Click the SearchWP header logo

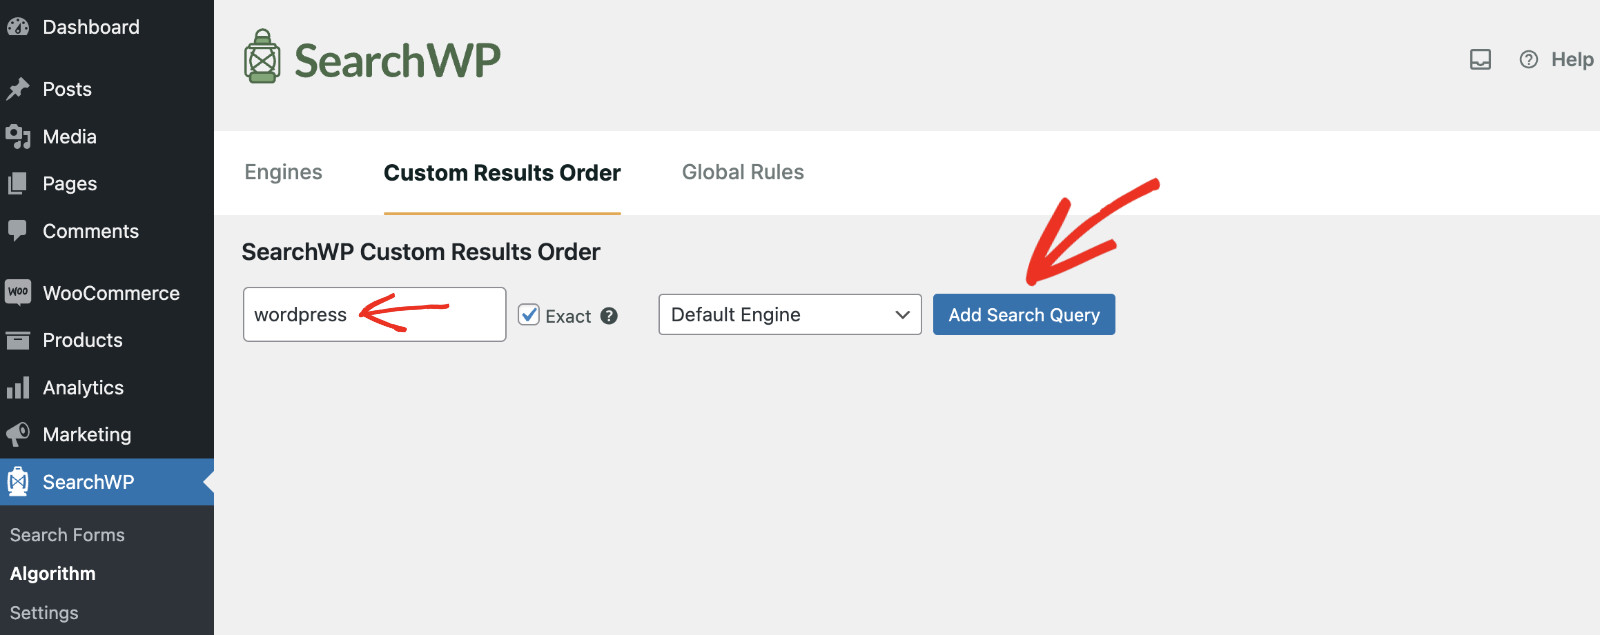372,57
